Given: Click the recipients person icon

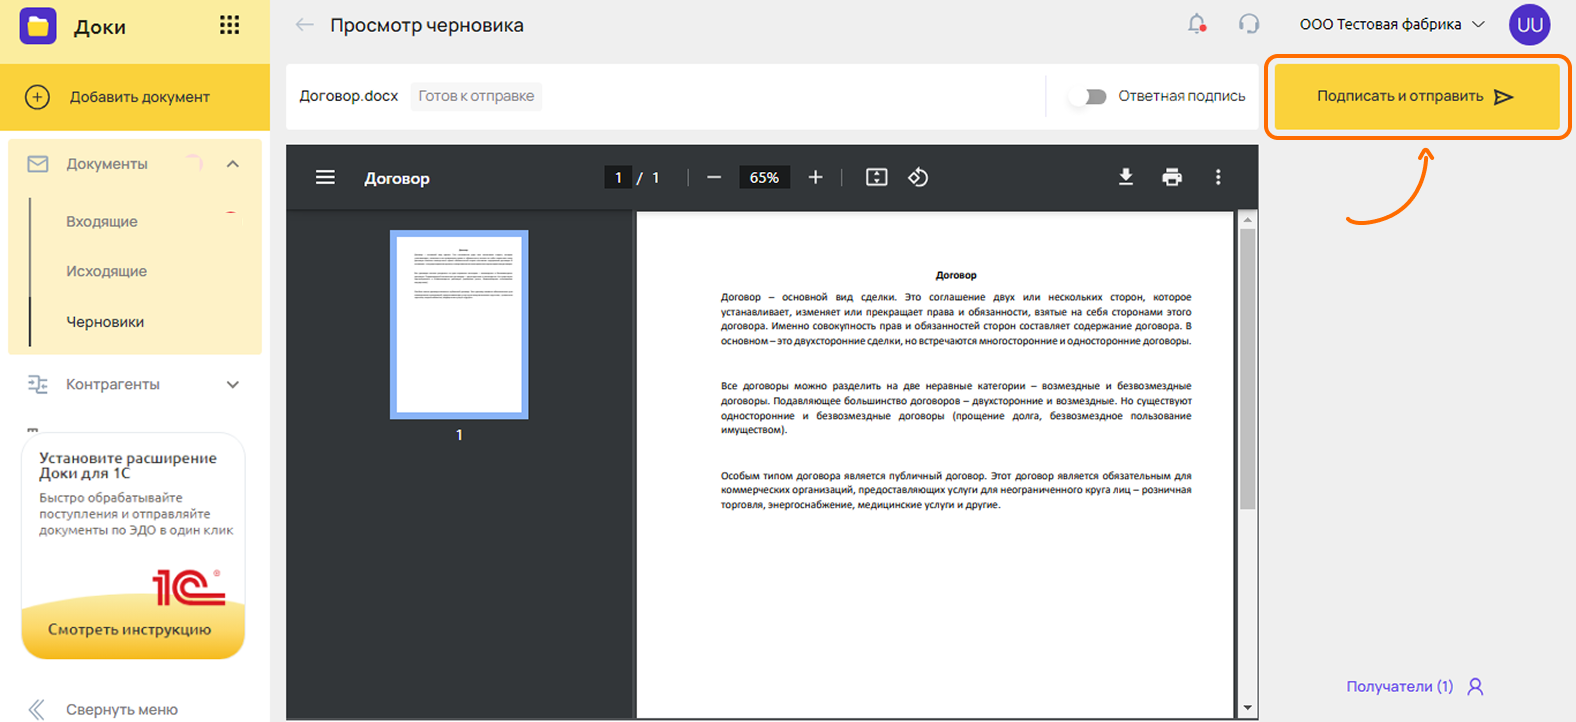Looking at the screenshot, I should click(x=1475, y=687).
